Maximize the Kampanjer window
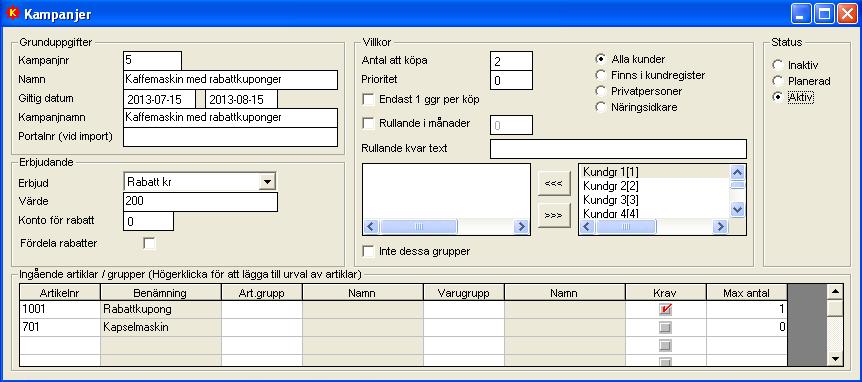This screenshot has width=862, height=382. (824, 14)
